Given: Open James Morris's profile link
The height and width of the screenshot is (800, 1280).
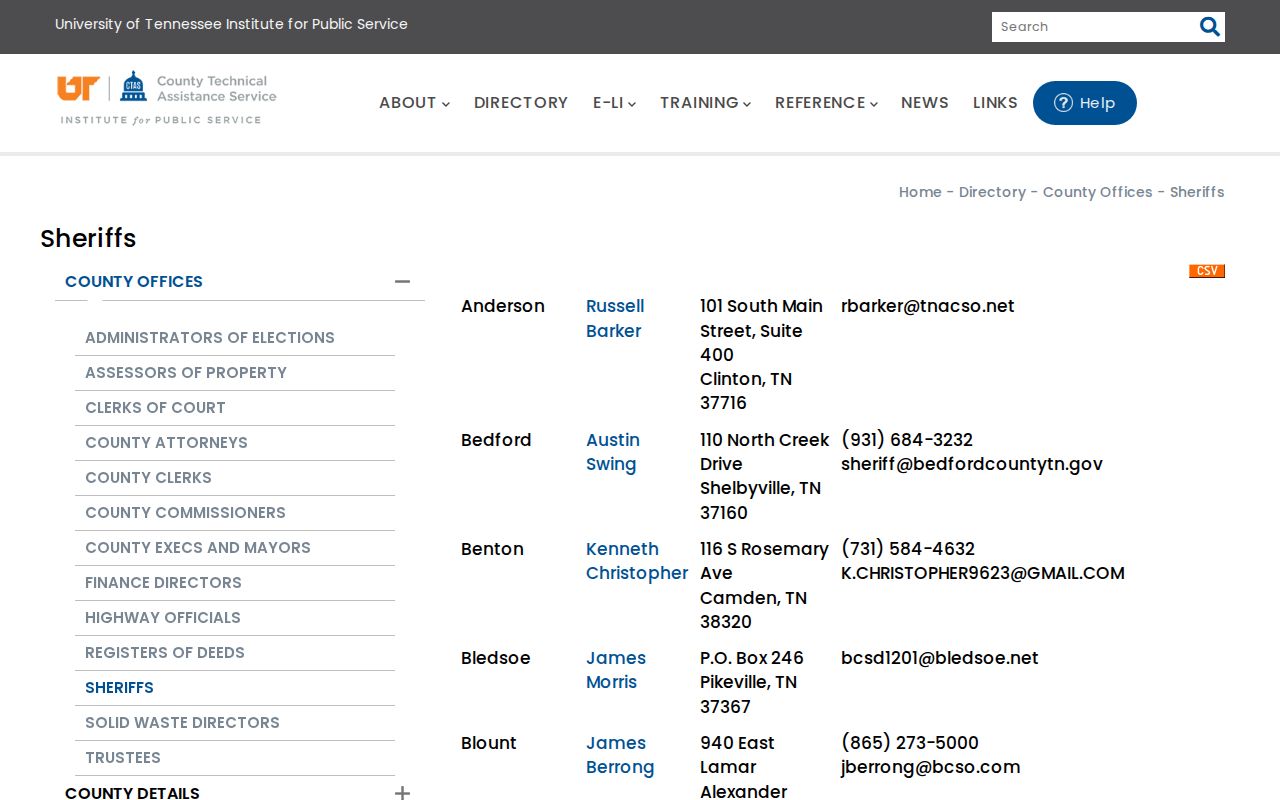Looking at the screenshot, I should pos(616,670).
